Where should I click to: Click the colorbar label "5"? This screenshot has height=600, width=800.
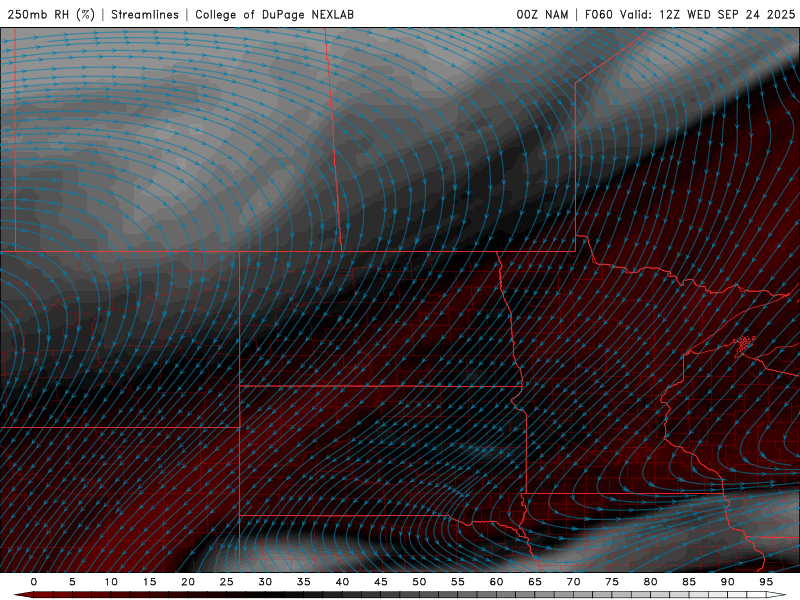coord(72,582)
